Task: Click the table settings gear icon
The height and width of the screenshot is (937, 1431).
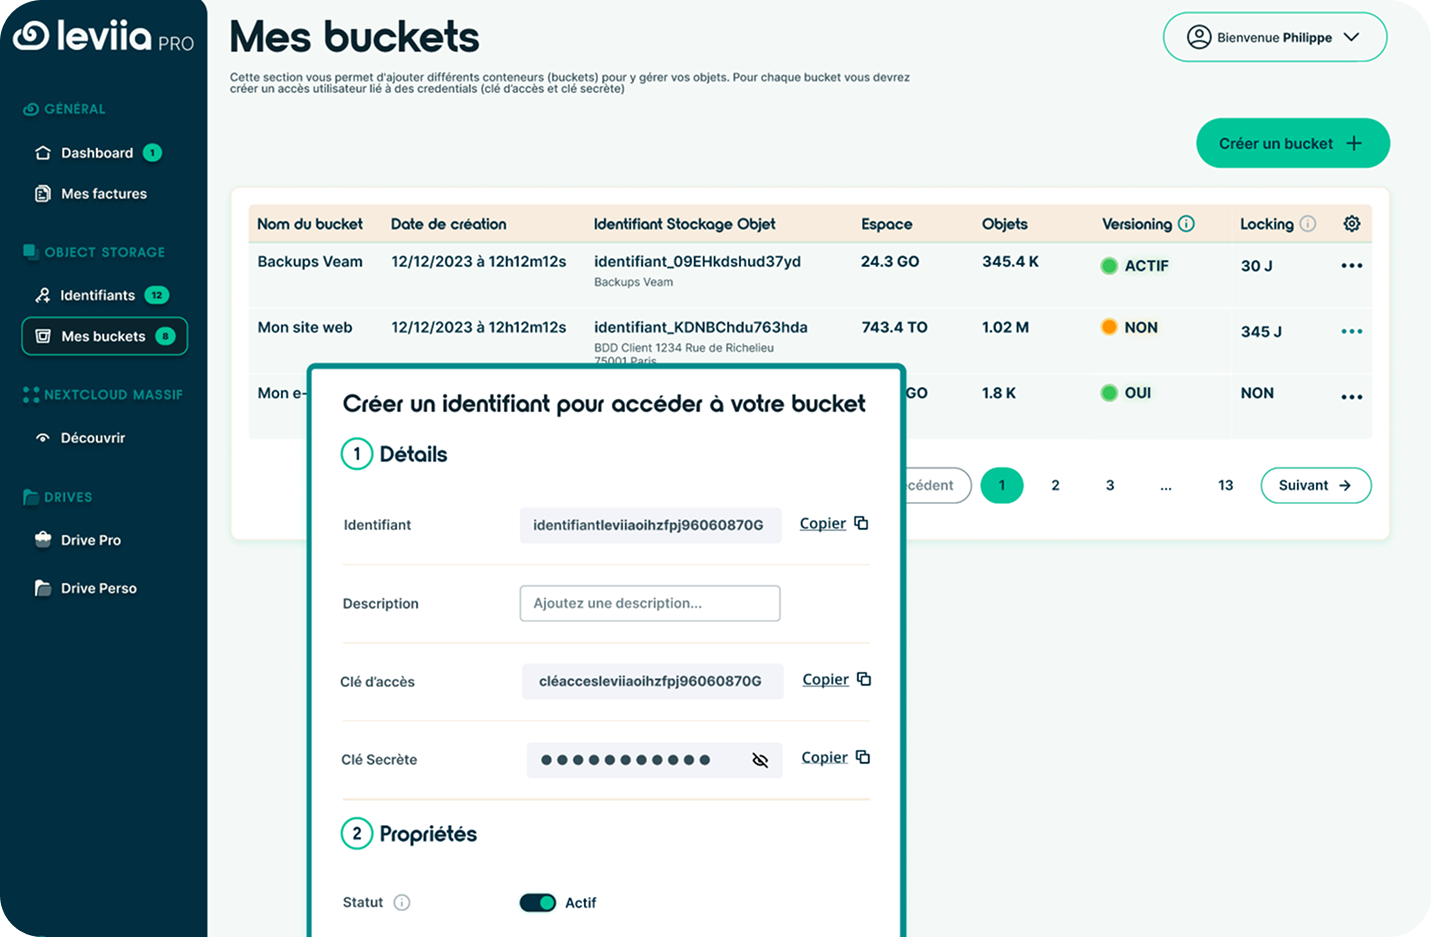Action: tap(1351, 224)
